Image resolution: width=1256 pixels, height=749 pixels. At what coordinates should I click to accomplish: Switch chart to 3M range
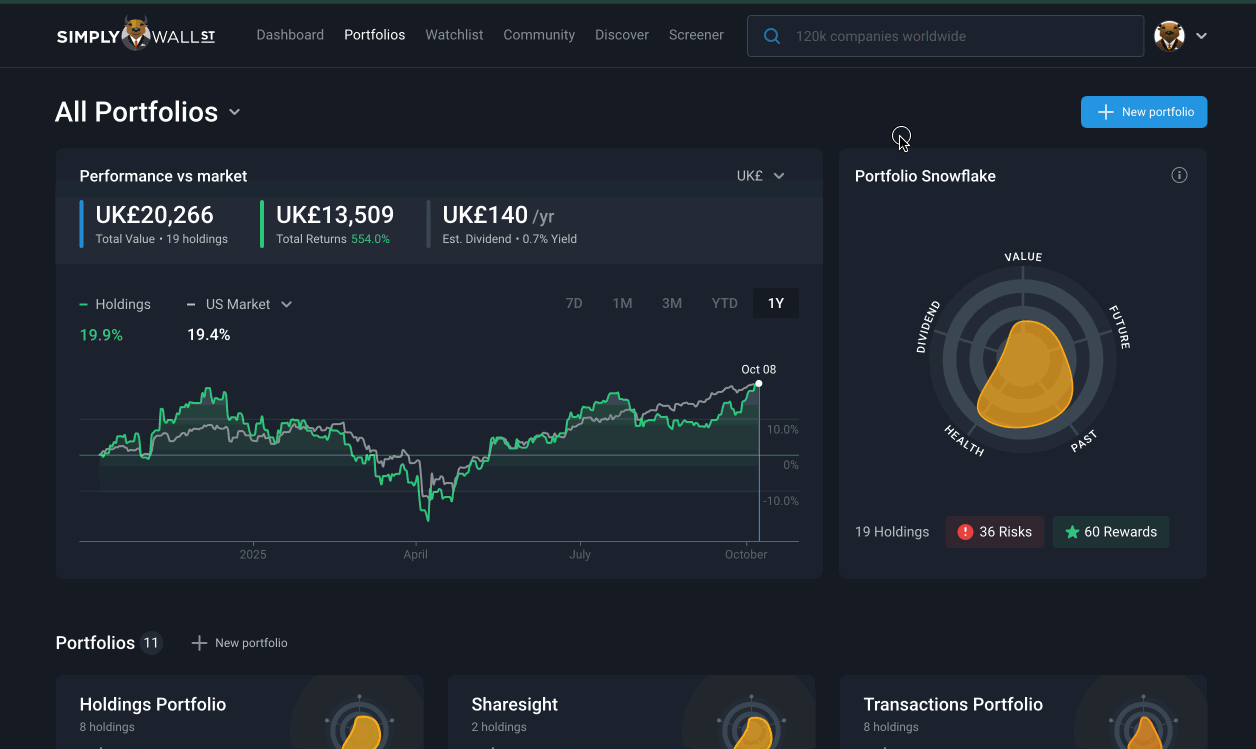coord(672,303)
